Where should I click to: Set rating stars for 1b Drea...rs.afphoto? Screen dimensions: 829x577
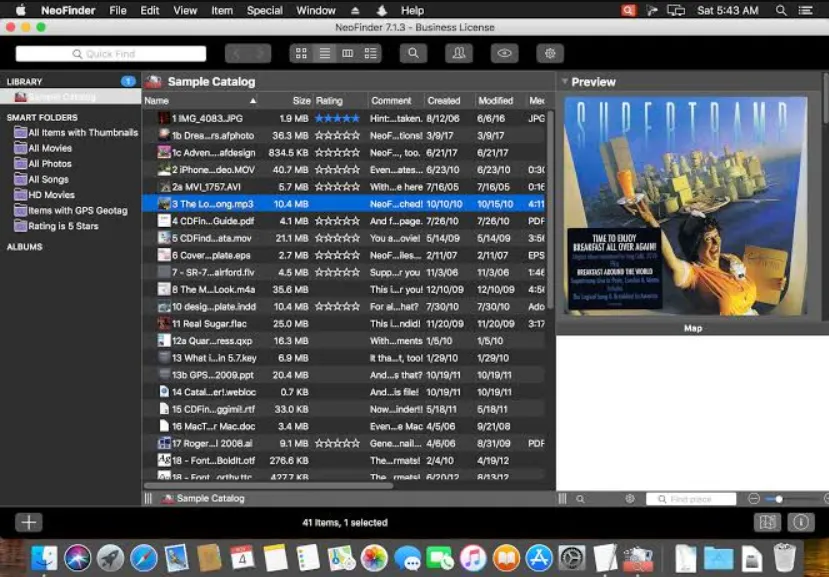337,135
